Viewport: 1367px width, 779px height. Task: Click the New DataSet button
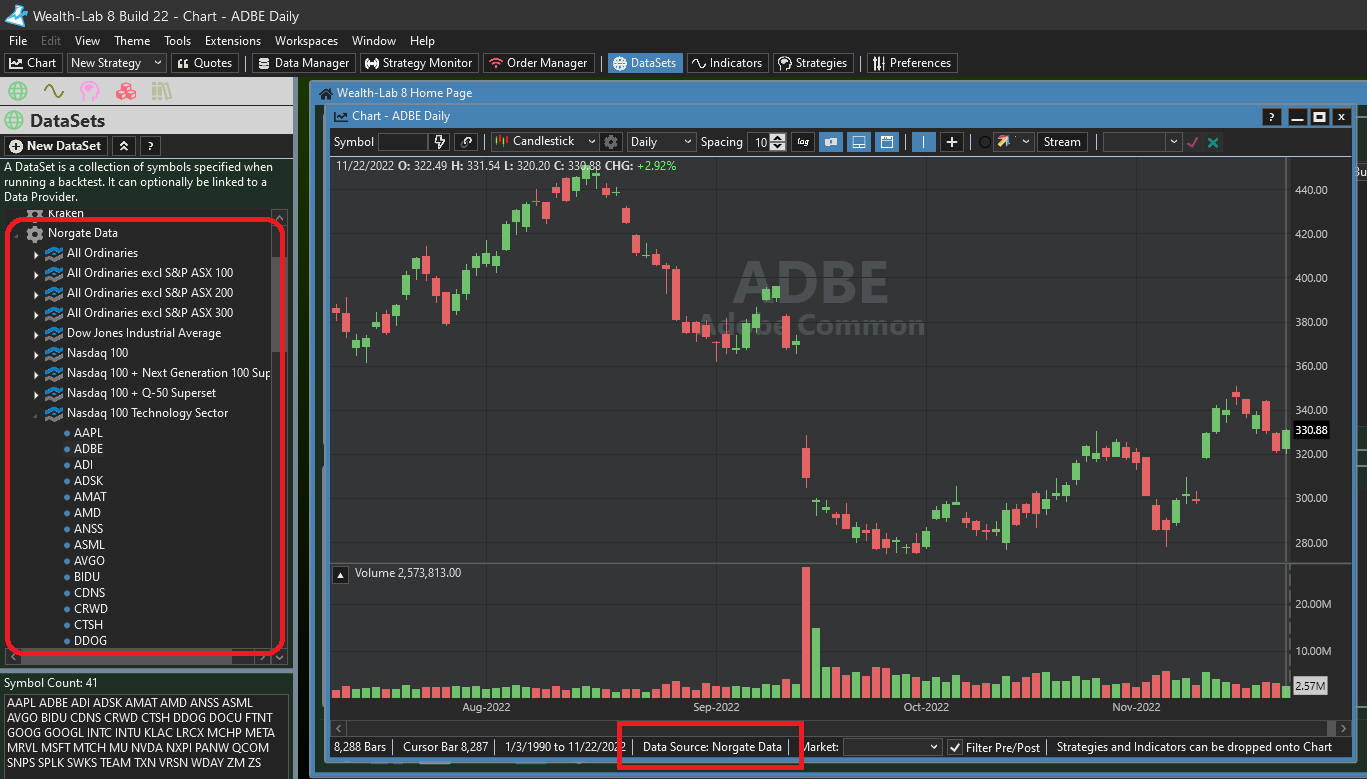(56, 146)
